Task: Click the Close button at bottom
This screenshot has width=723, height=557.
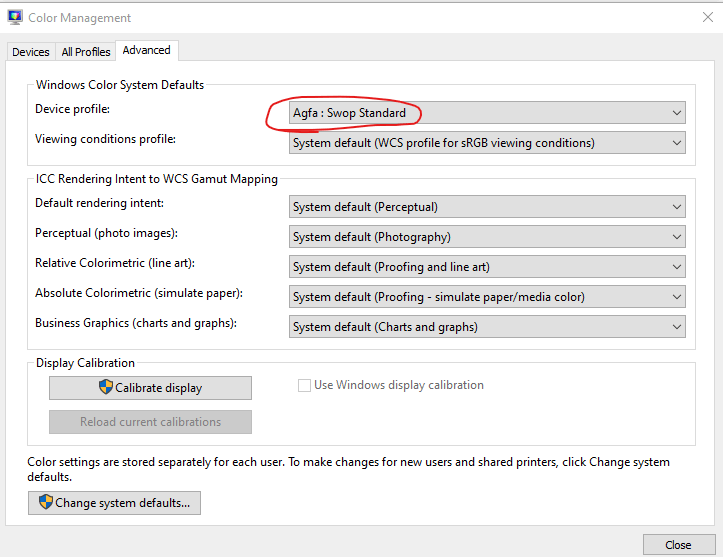Action: pos(679,545)
